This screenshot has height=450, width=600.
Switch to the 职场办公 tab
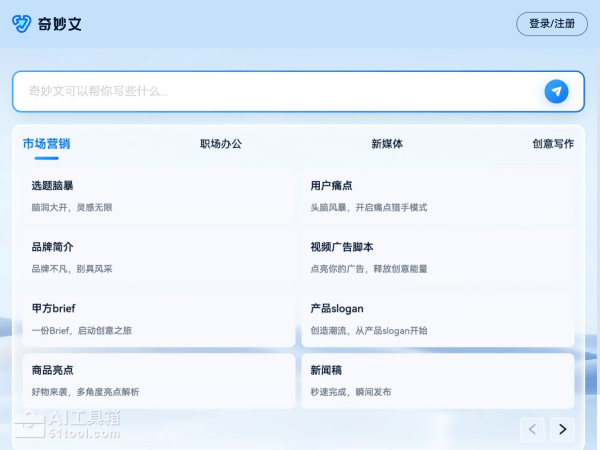(221, 144)
